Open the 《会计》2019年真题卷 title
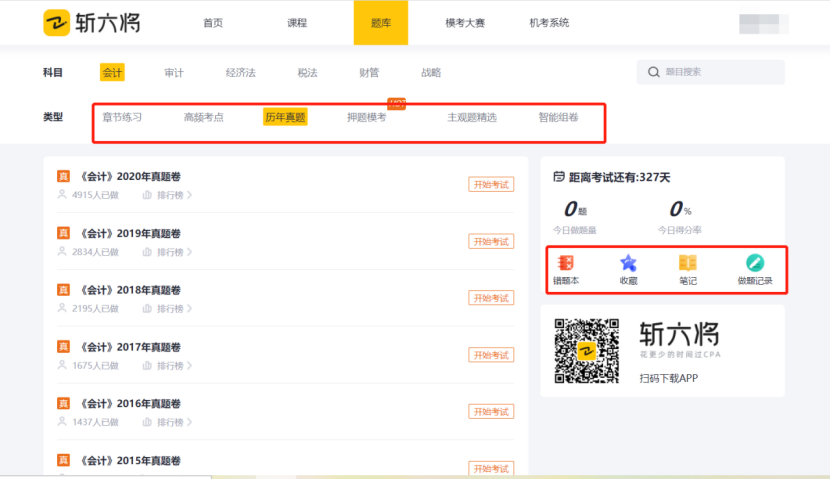Image resolution: width=830 pixels, height=480 pixels. click(130, 233)
